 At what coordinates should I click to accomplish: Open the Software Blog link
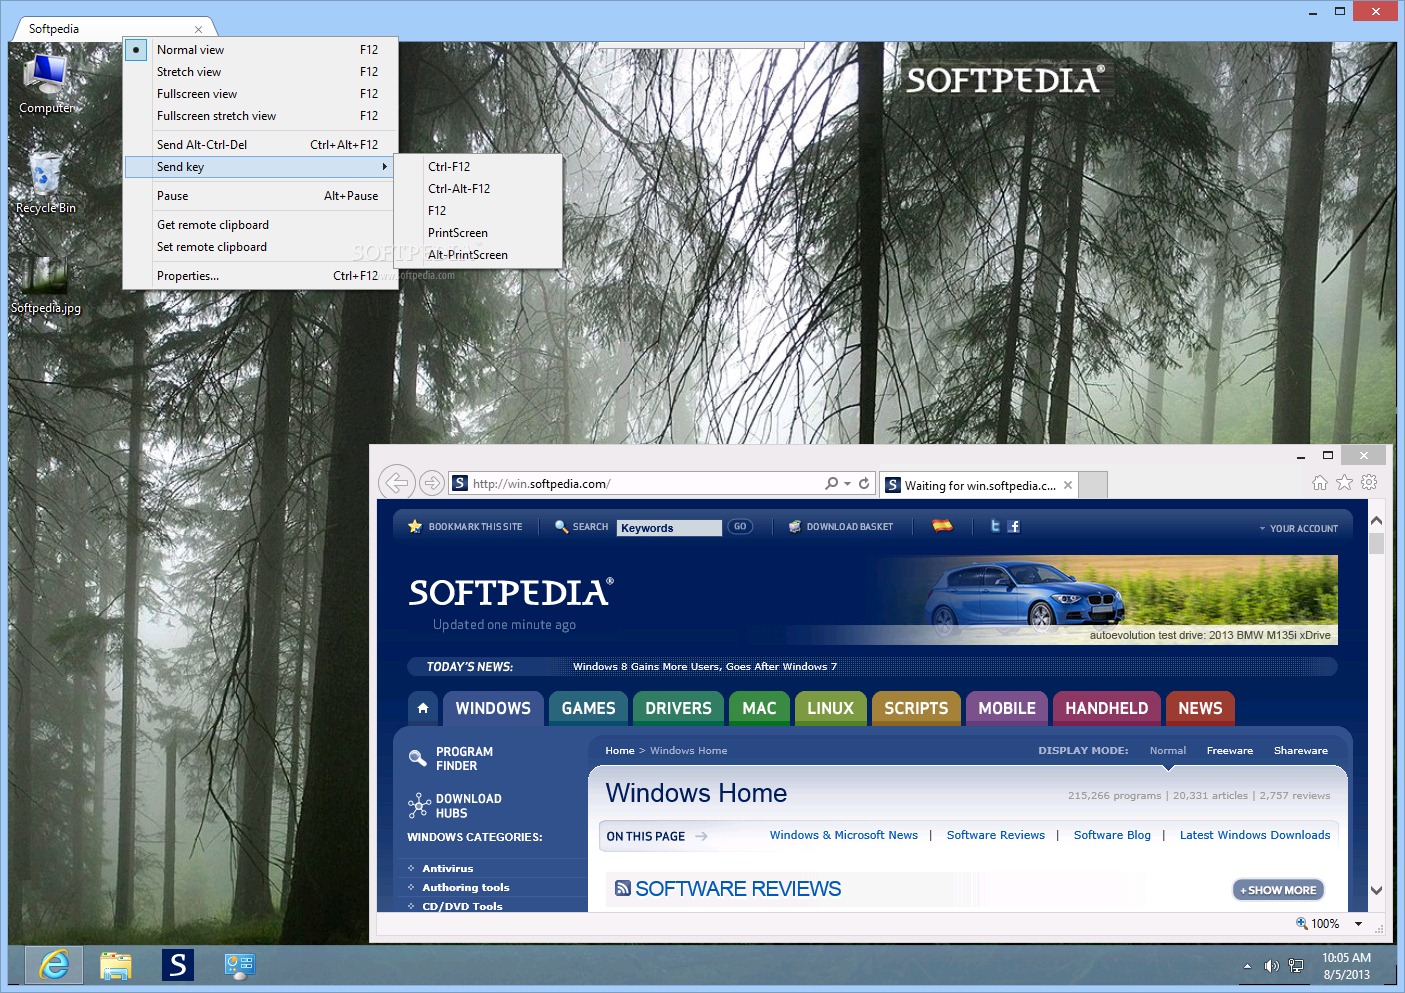1112,835
